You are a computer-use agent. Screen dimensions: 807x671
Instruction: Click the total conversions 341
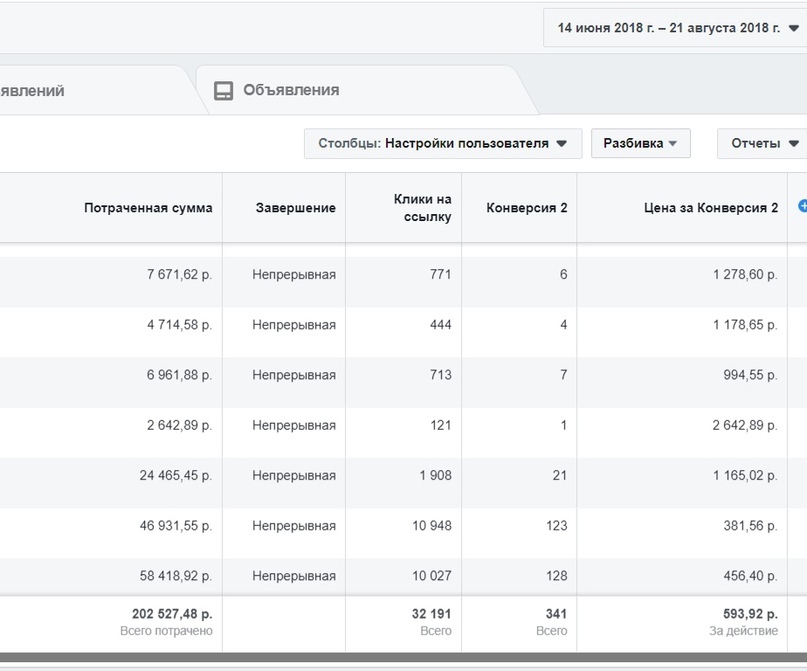[x=556, y=613]
